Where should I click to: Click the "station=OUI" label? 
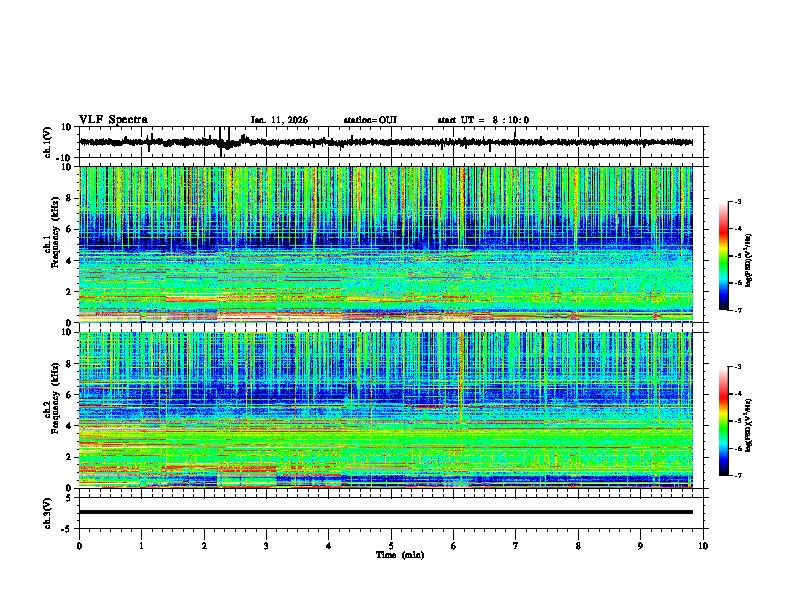click(370, 120)
